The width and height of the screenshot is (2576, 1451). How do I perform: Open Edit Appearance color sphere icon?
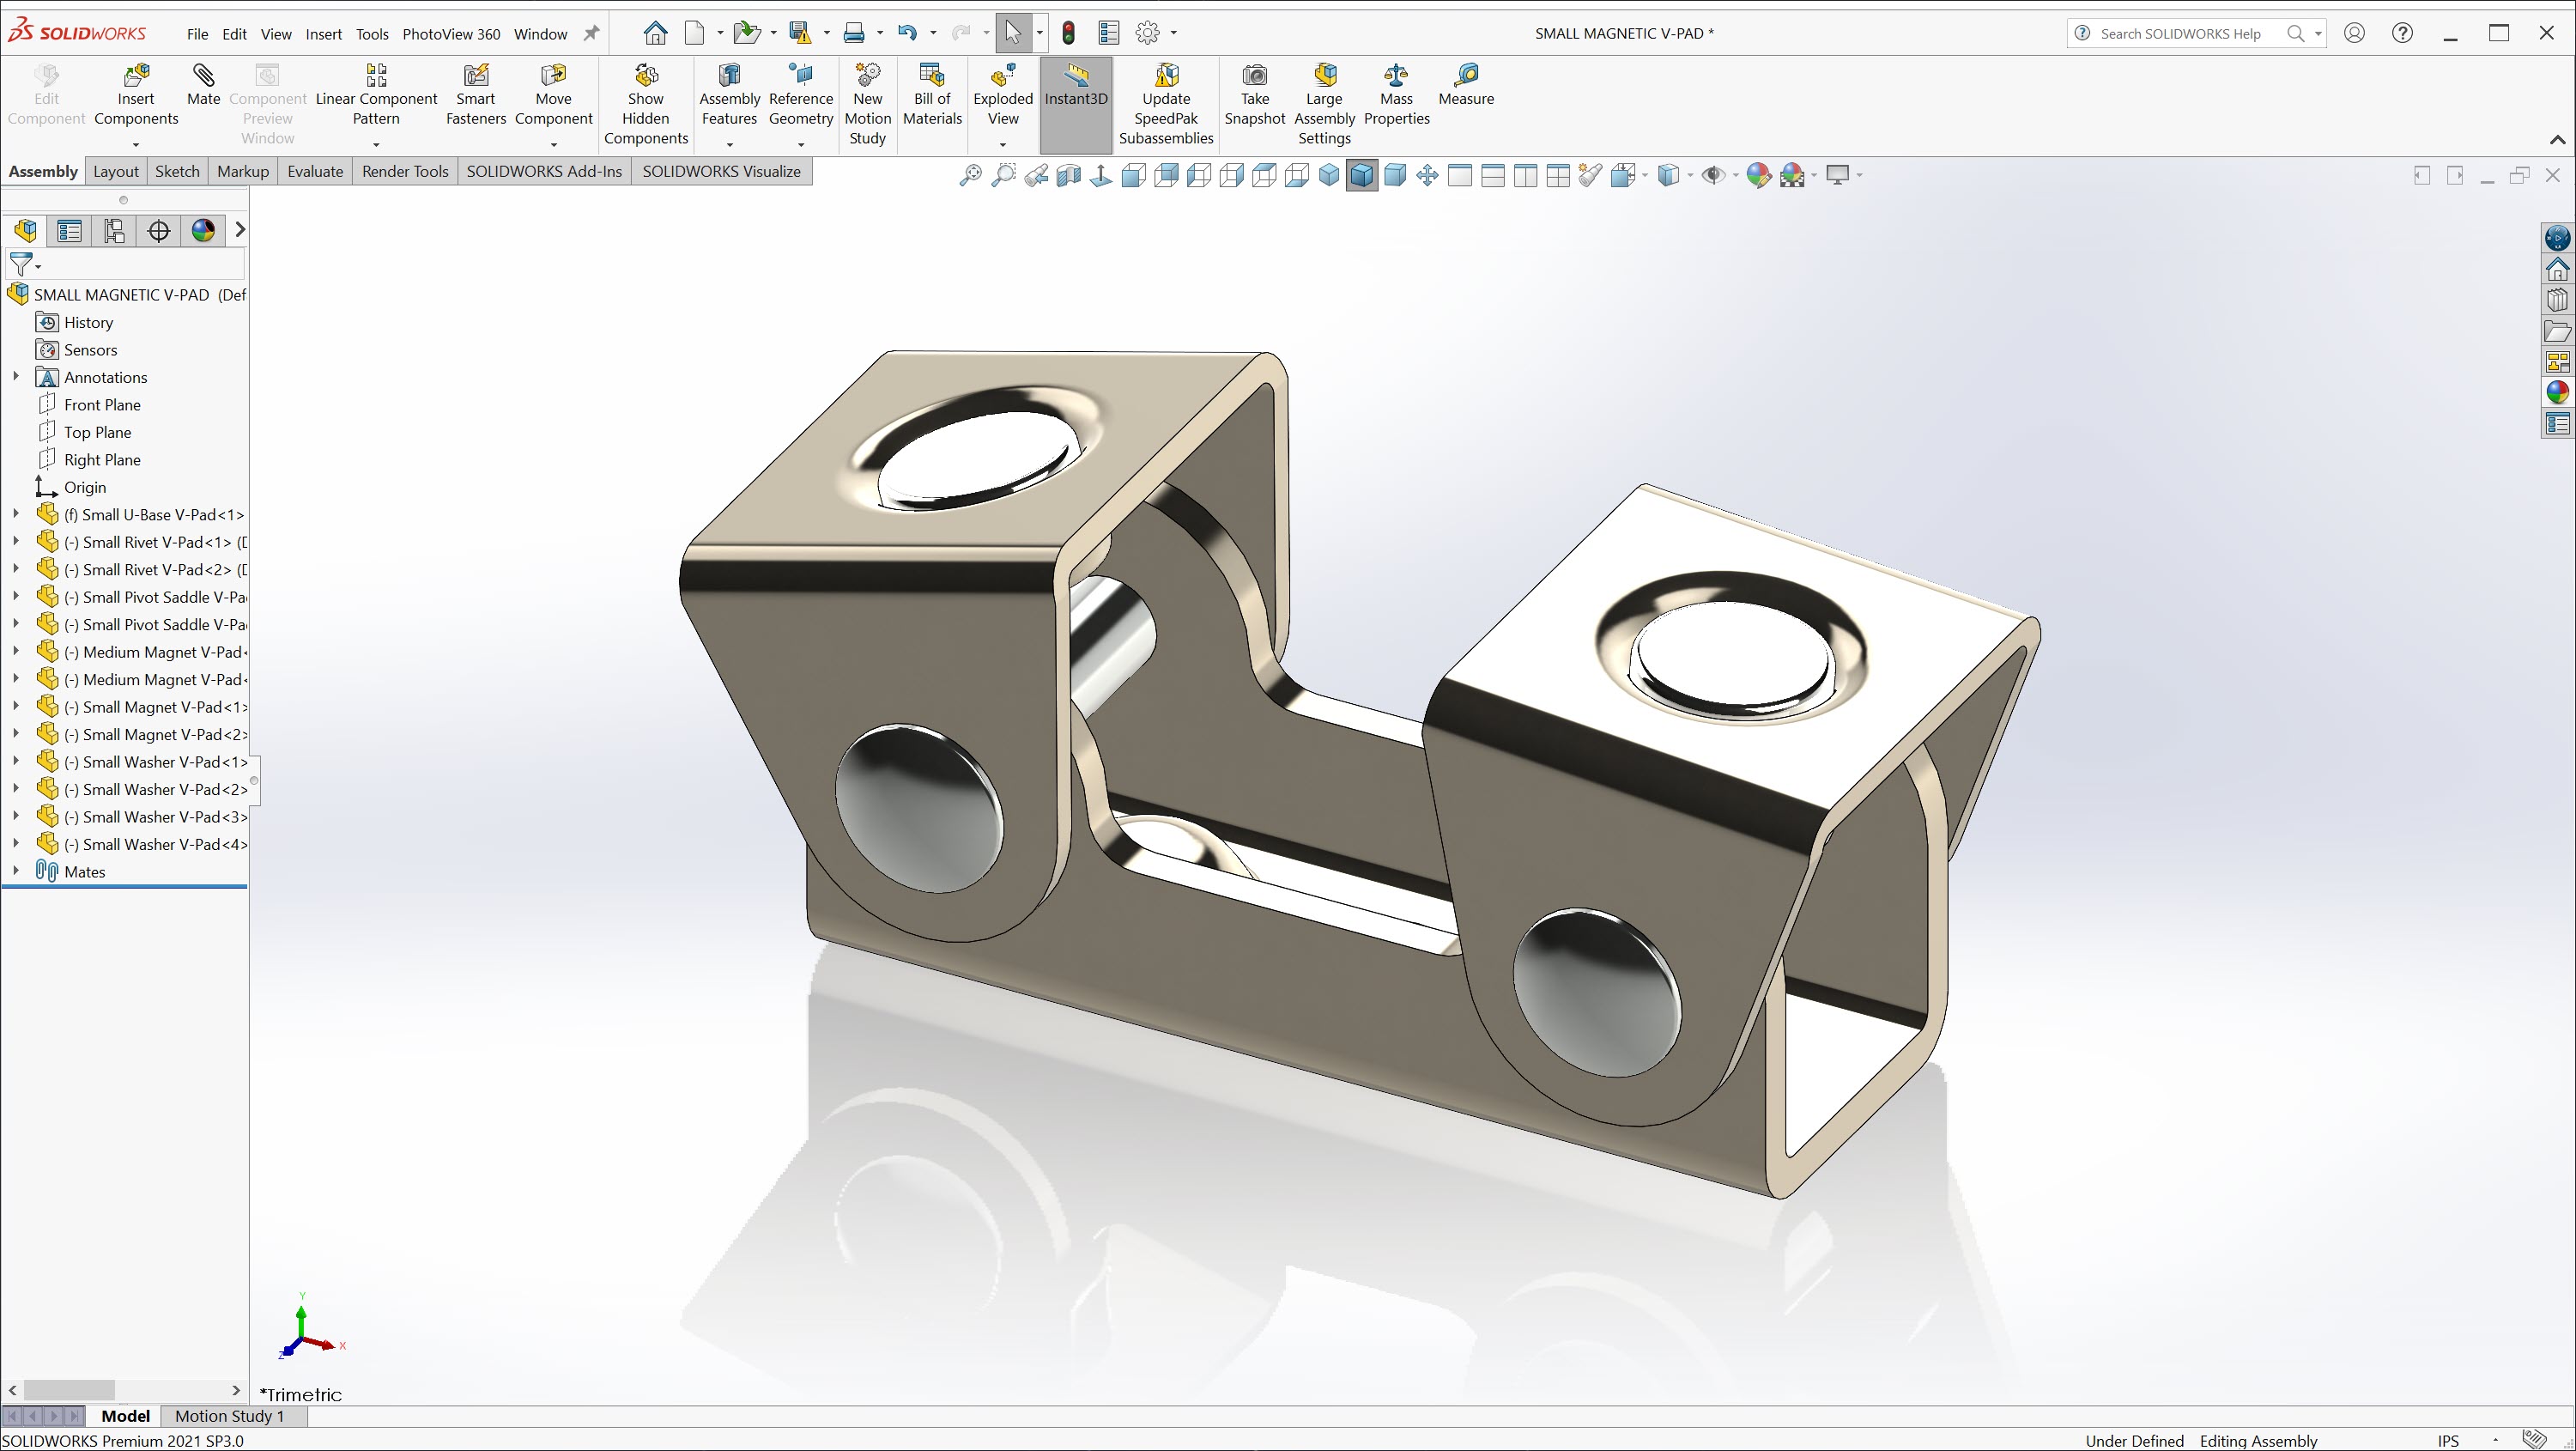tap(1757, 176)
